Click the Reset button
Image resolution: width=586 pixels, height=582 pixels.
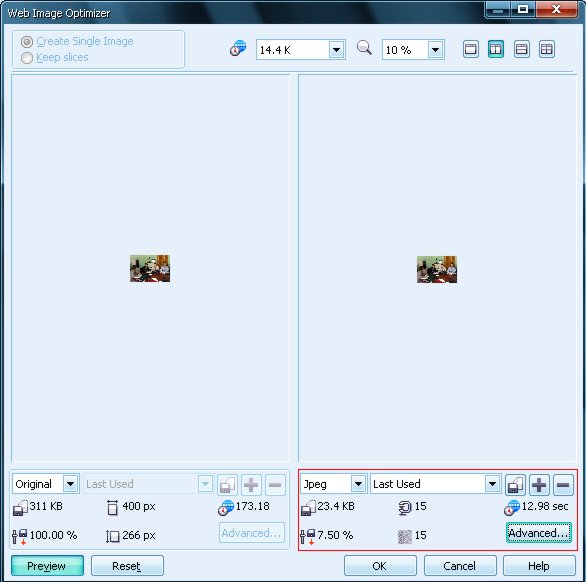point(127,566)
